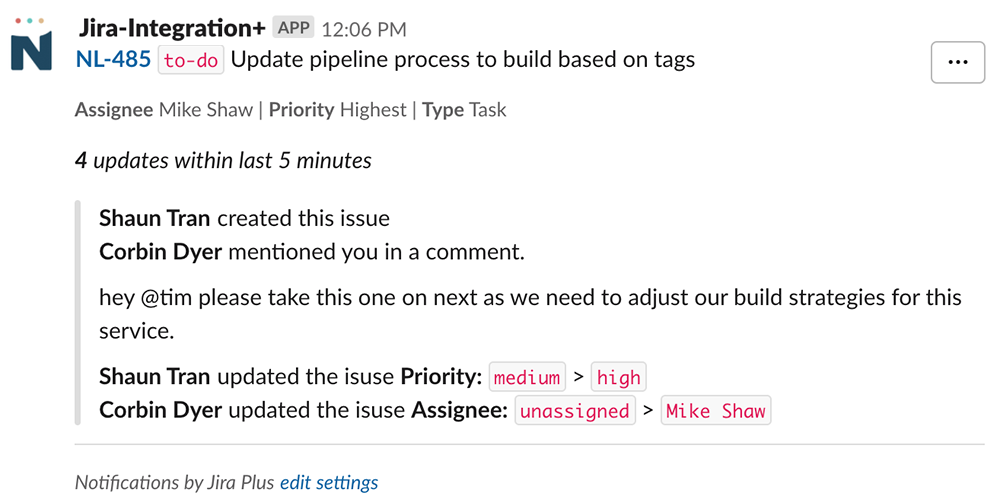Select the issue title about pipeline process
Image resolution: width=1000 pixels, height=500 pixels.
463,60
